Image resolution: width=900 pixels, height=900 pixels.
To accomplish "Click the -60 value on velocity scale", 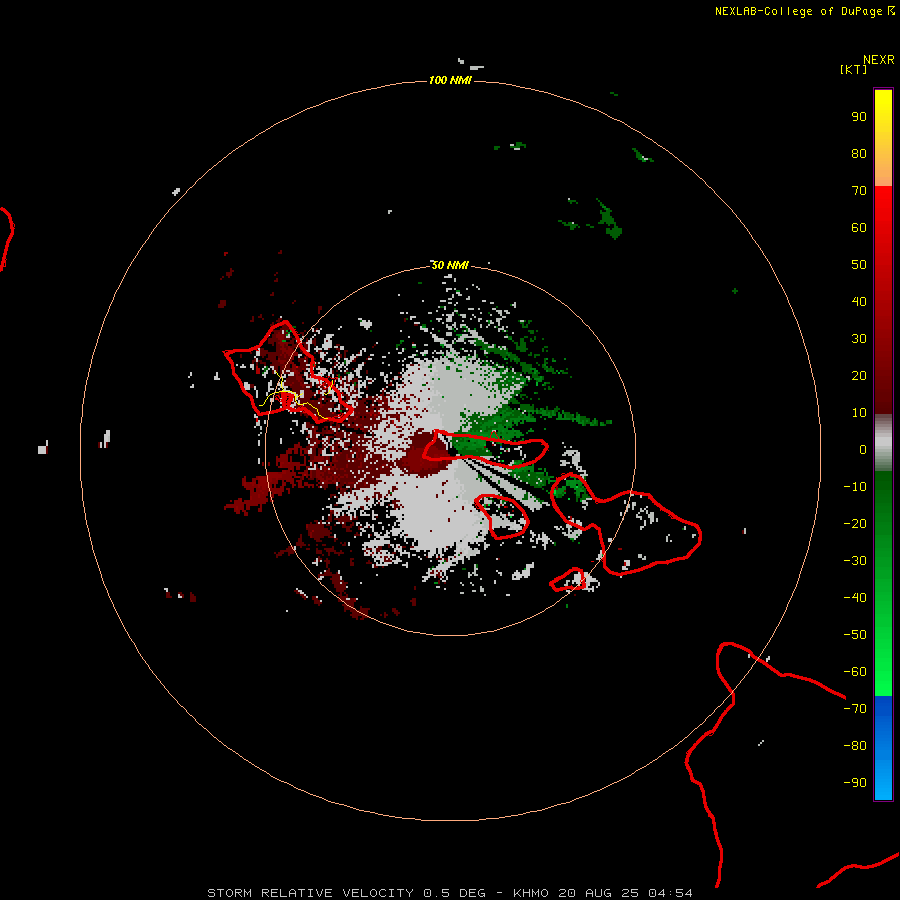I will [x=855, y=672].
